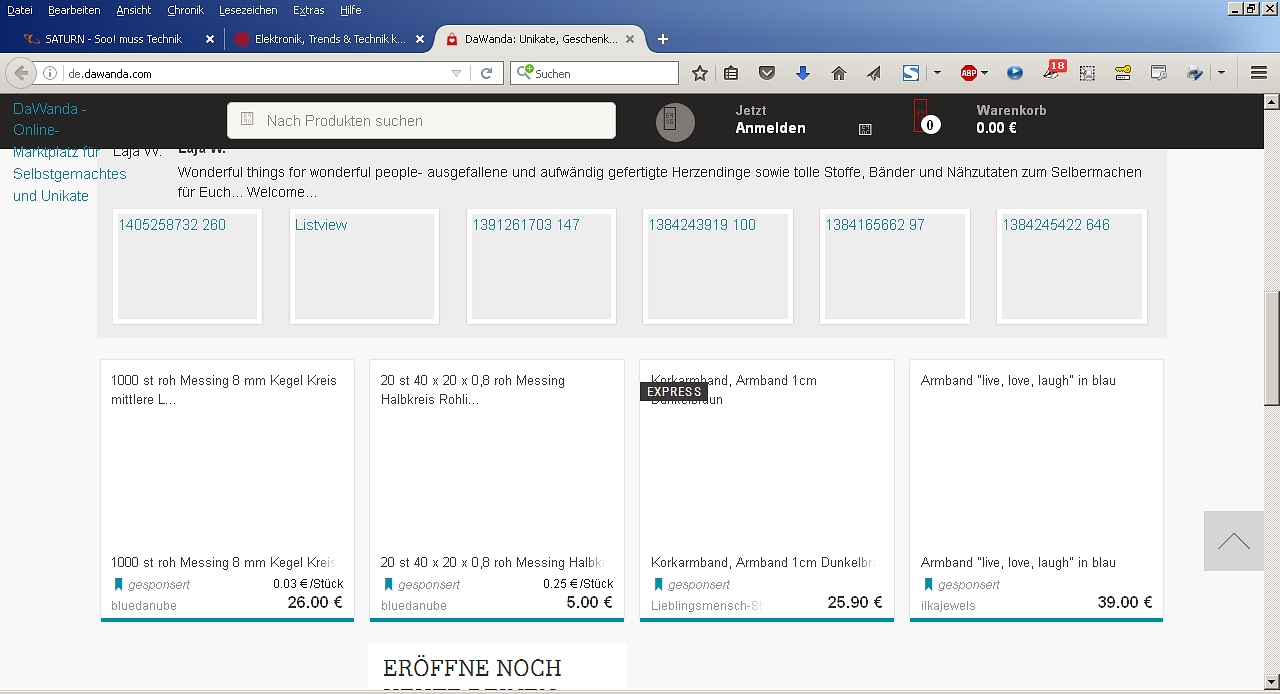This screenshot has height=694, width=1280.
Task: Open the Listview link
Action: (x=321, y=225)
